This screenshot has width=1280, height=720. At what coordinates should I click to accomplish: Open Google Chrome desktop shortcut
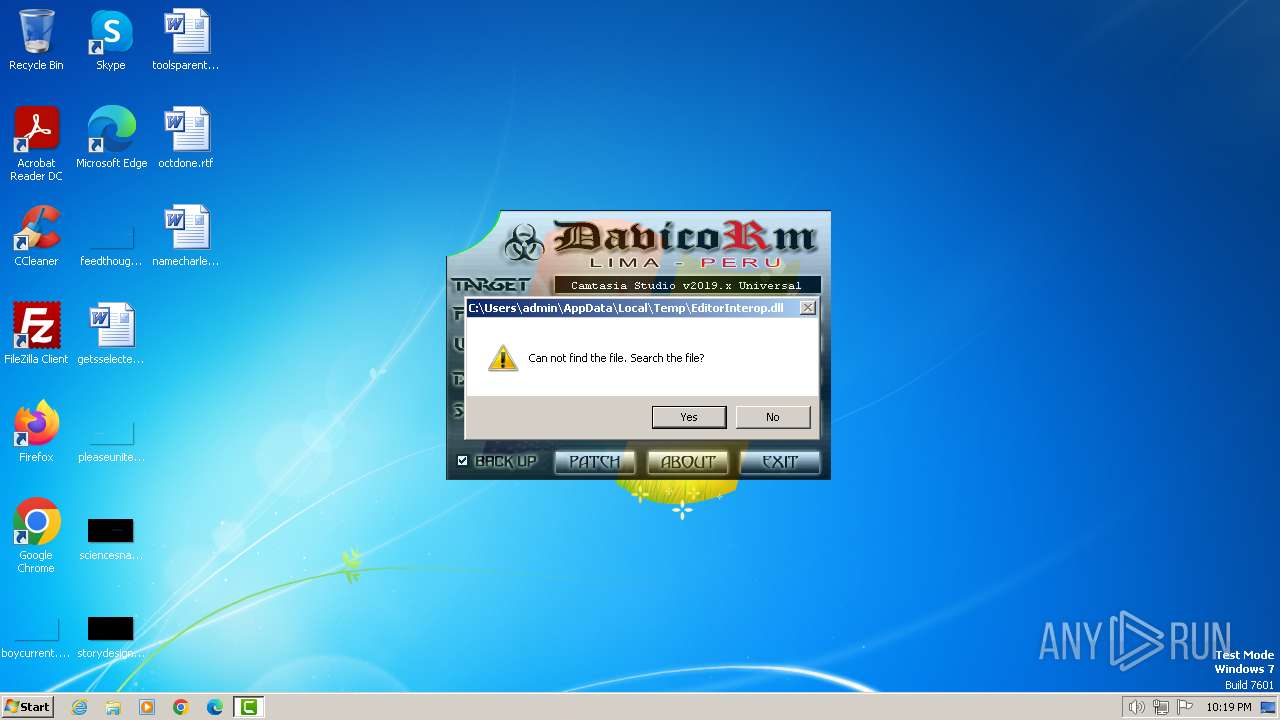(36, 535)
